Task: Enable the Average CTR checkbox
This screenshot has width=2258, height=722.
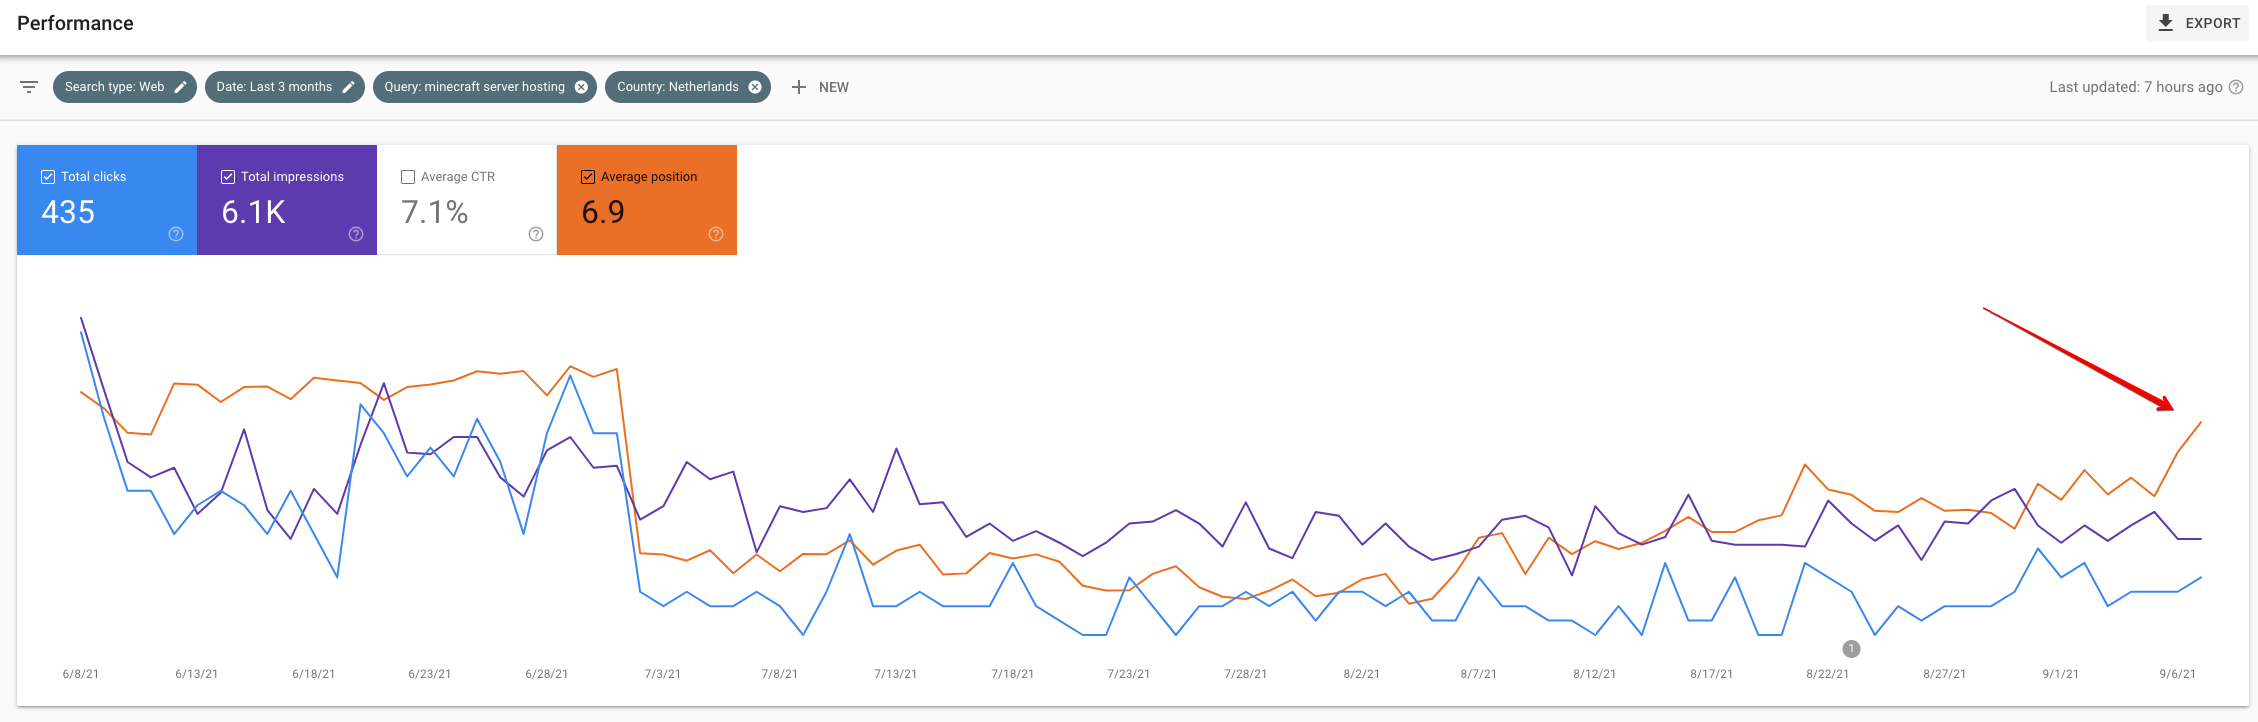Action: (408, 177)
